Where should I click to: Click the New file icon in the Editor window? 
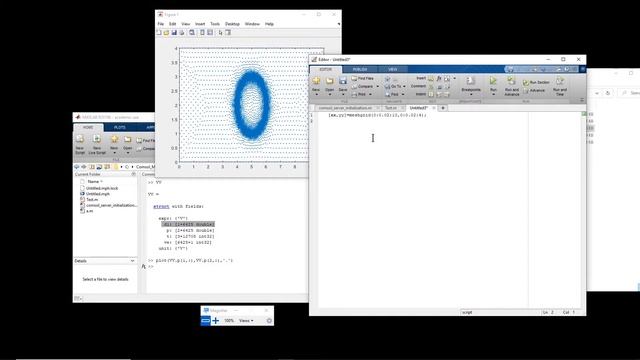pyautogui.click(x=316, y=81)
